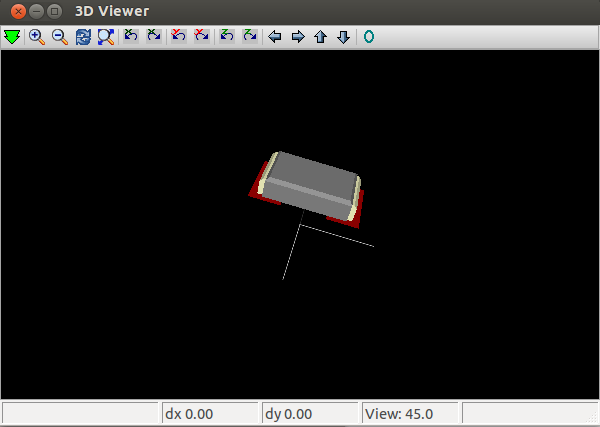Rotate Z counterclockwise with green Z icon
Image resolution: width=600 pixels, height=427 pixels.
coord(227,36)
